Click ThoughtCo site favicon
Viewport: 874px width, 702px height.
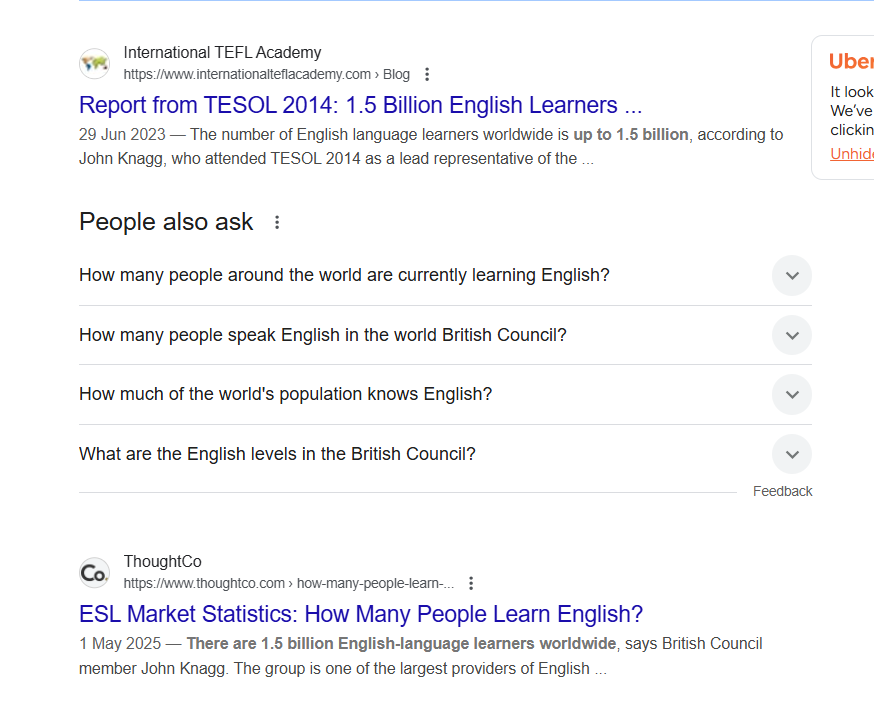(94, 573)
